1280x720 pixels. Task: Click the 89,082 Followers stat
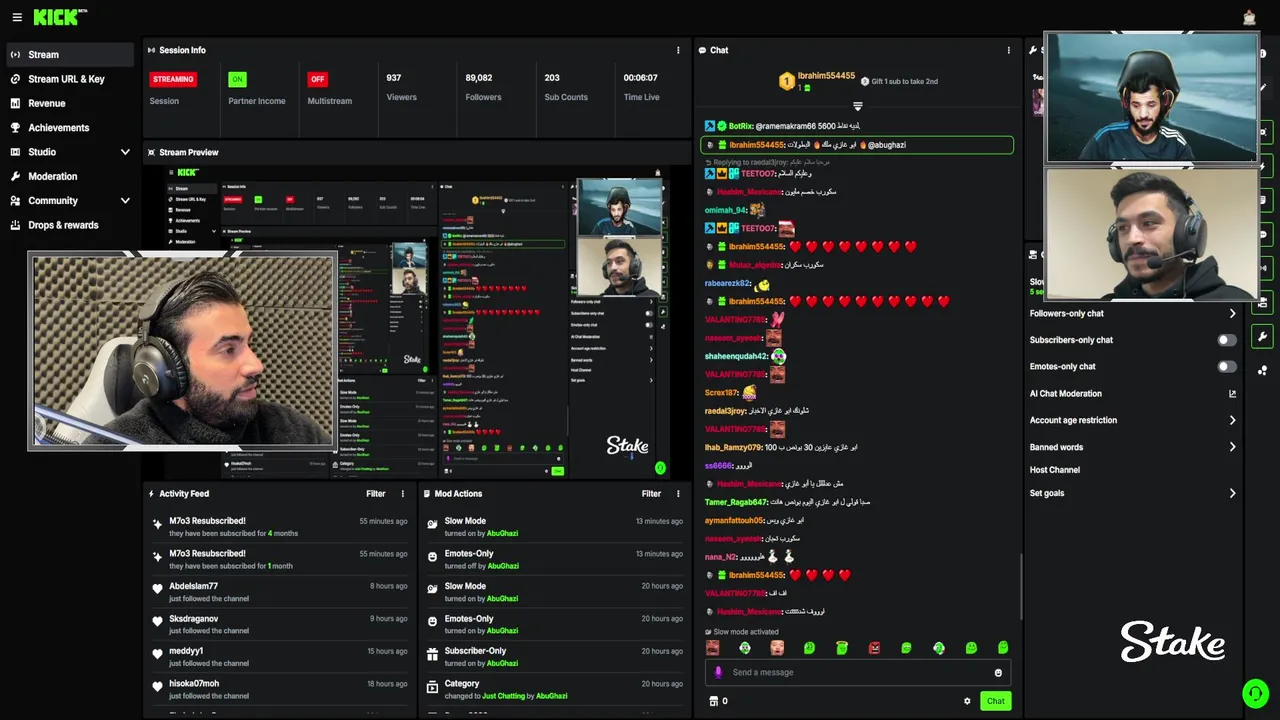point(483,88)
